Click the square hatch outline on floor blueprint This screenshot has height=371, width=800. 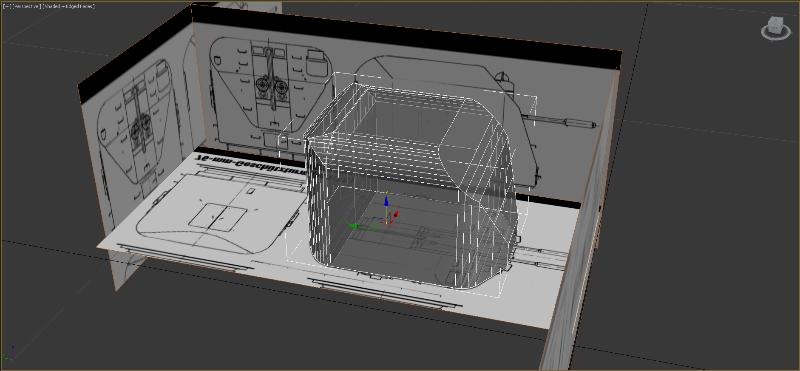(x=216, y=218)
